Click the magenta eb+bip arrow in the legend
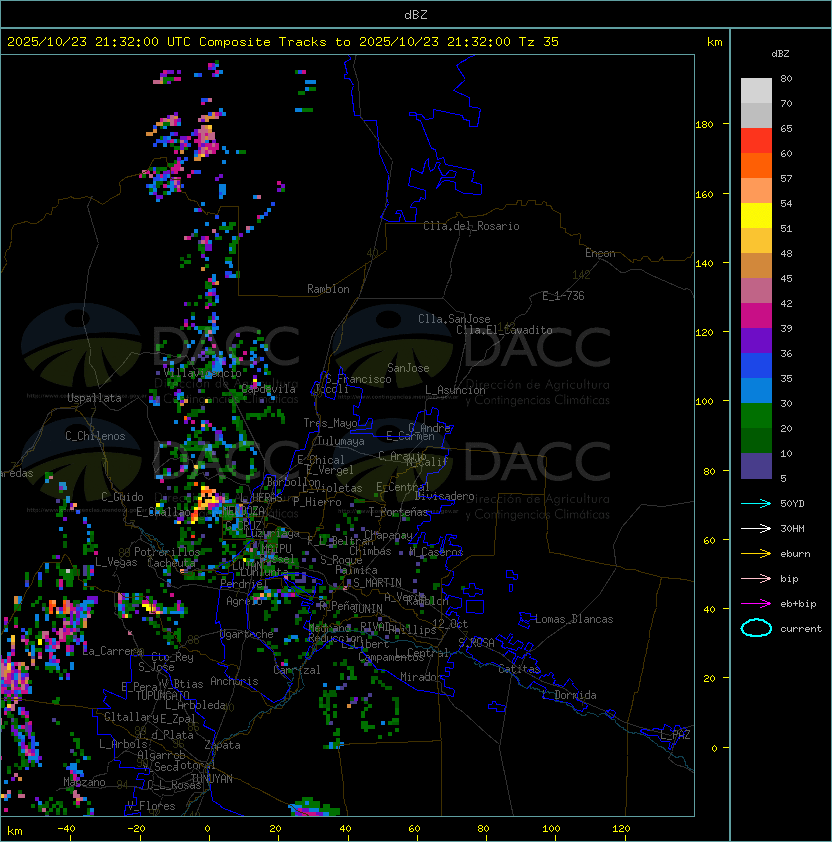This screenshot has height=842, width=832. 756,604
